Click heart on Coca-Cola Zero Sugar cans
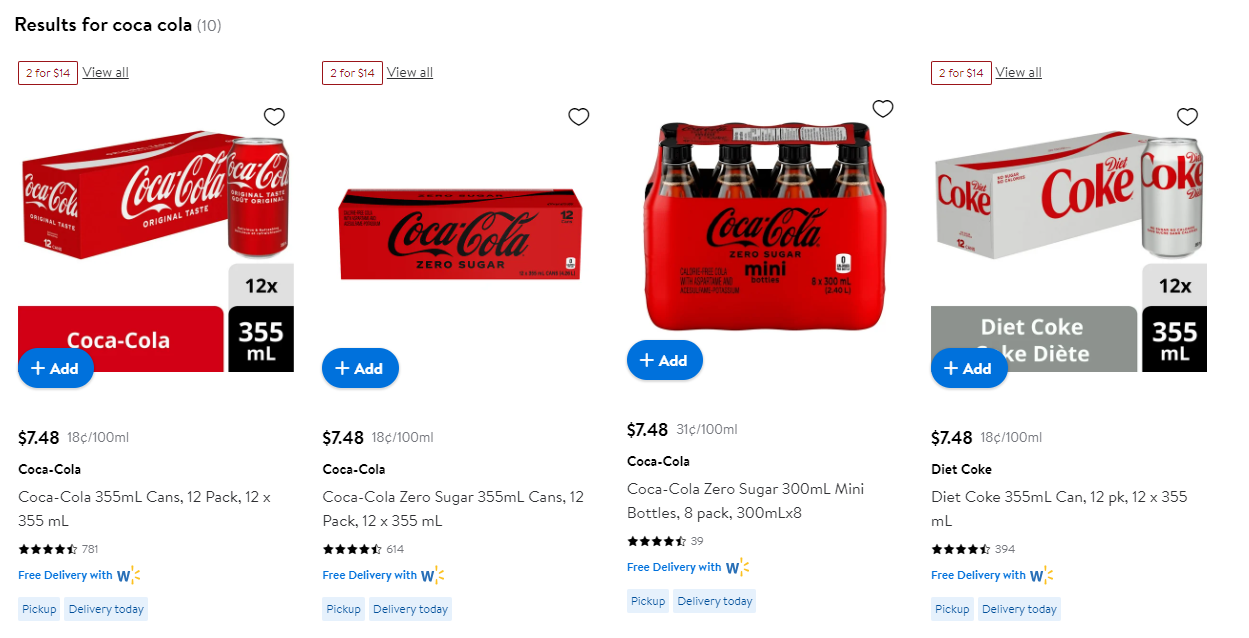Screen dimensions: 1249x638 click(x=578, y=117)
